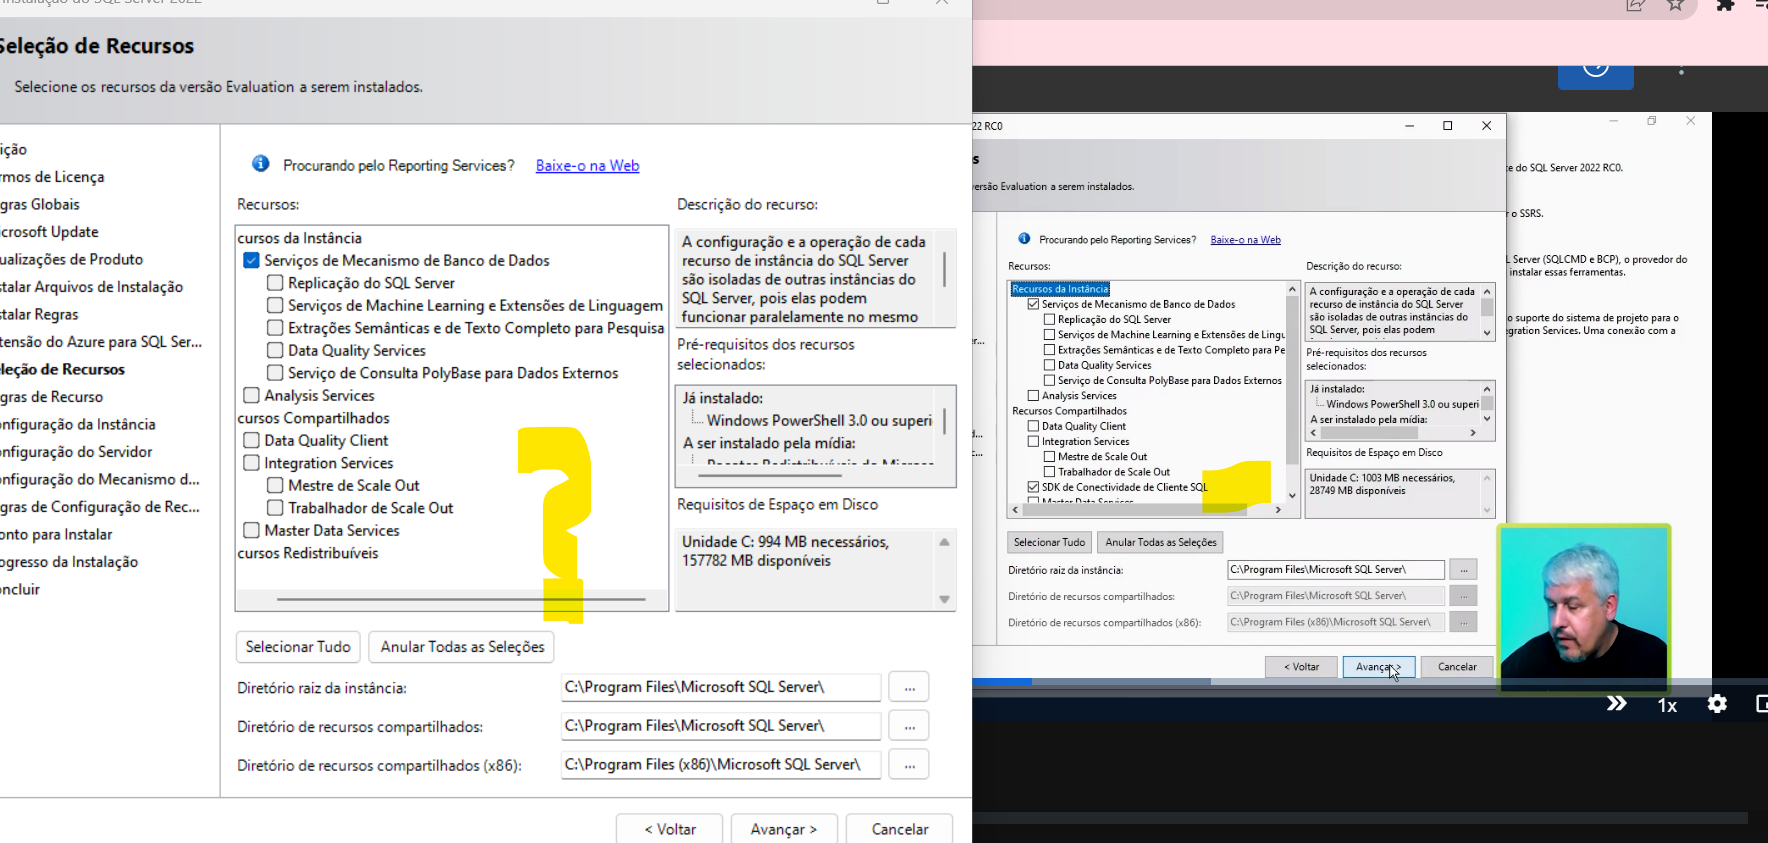Check Mestre de Scale Out
1768x843 pixels.
click(x=275, y=485)
